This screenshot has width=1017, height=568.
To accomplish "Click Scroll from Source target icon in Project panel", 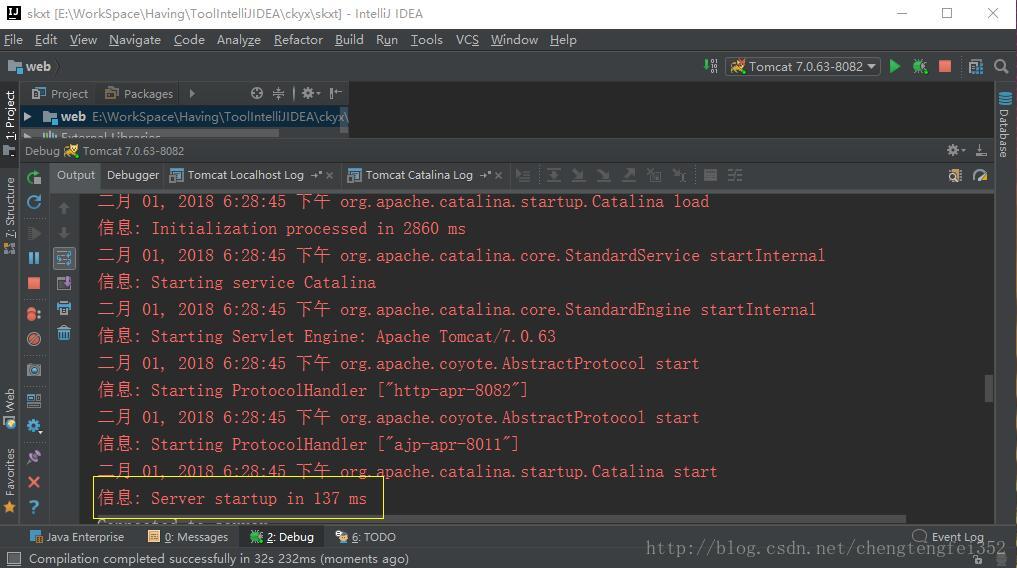I will pos(257,93).
